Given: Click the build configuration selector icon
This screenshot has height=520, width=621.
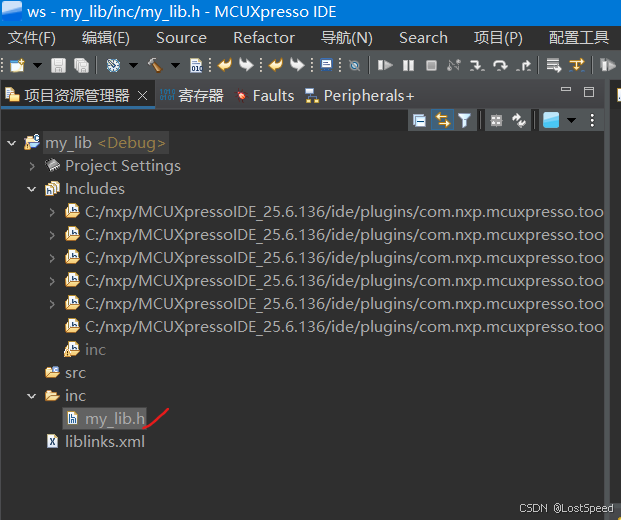Looking at the screenshot, I should 113,65.
